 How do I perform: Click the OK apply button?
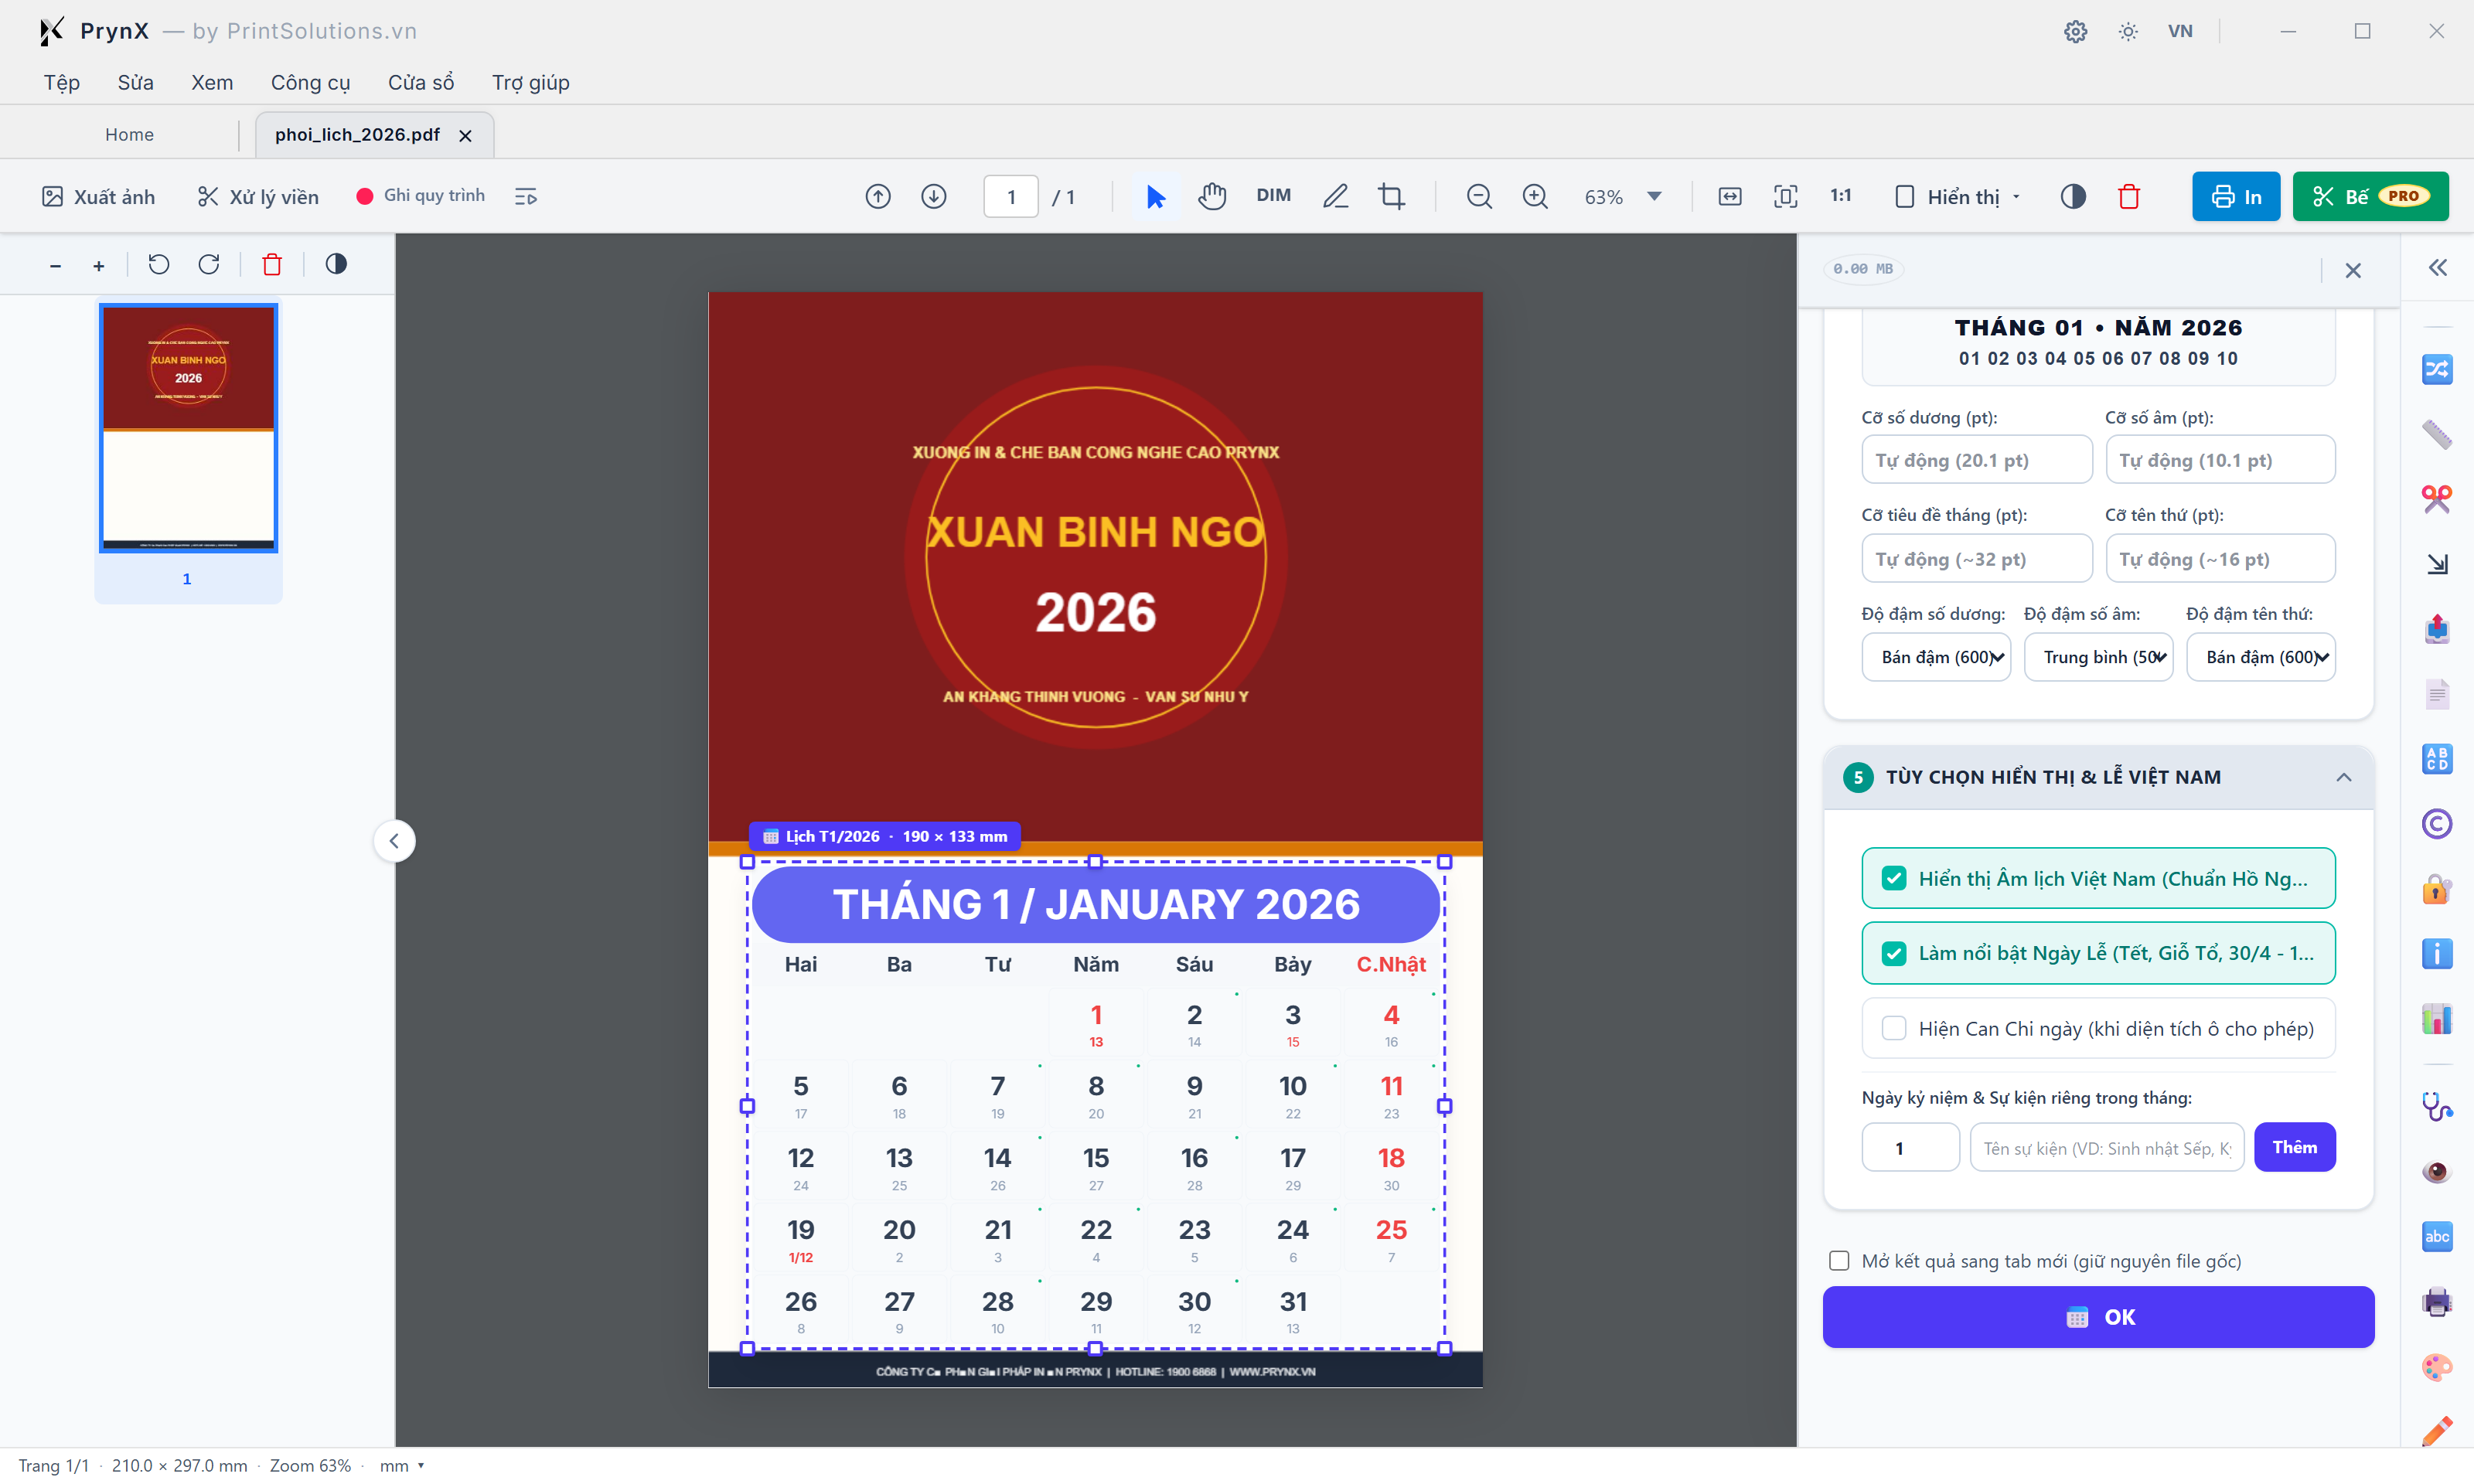[2098, 1317]
